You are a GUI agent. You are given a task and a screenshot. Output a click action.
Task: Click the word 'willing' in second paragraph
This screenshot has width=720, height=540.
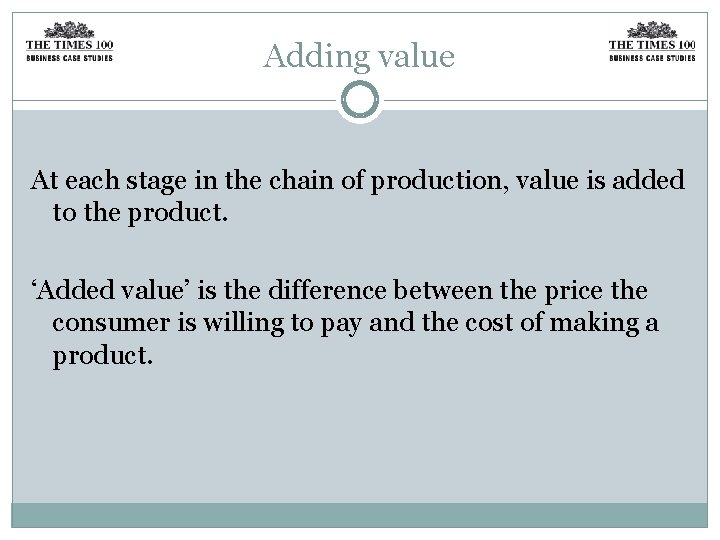click(244, 324)
